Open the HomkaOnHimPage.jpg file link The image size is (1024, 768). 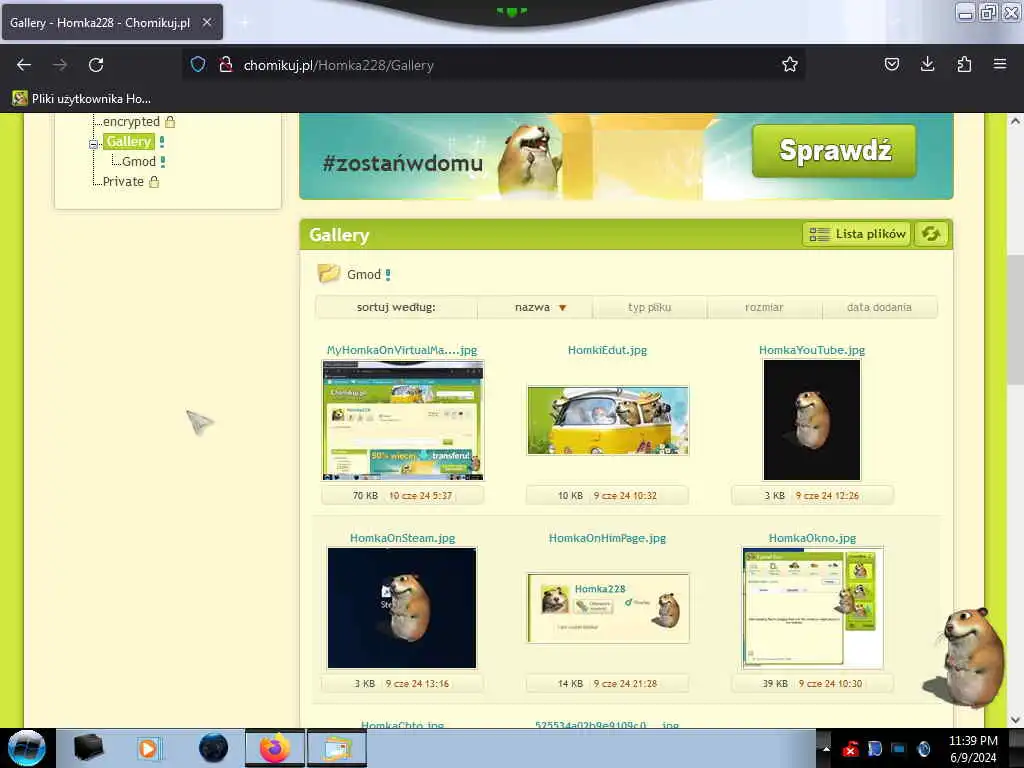pyautogui.click(x=607, y=538)
